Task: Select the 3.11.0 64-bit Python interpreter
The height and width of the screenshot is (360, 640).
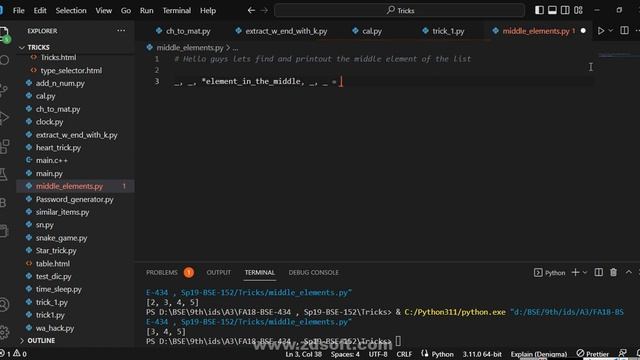Action: (482, 354)
